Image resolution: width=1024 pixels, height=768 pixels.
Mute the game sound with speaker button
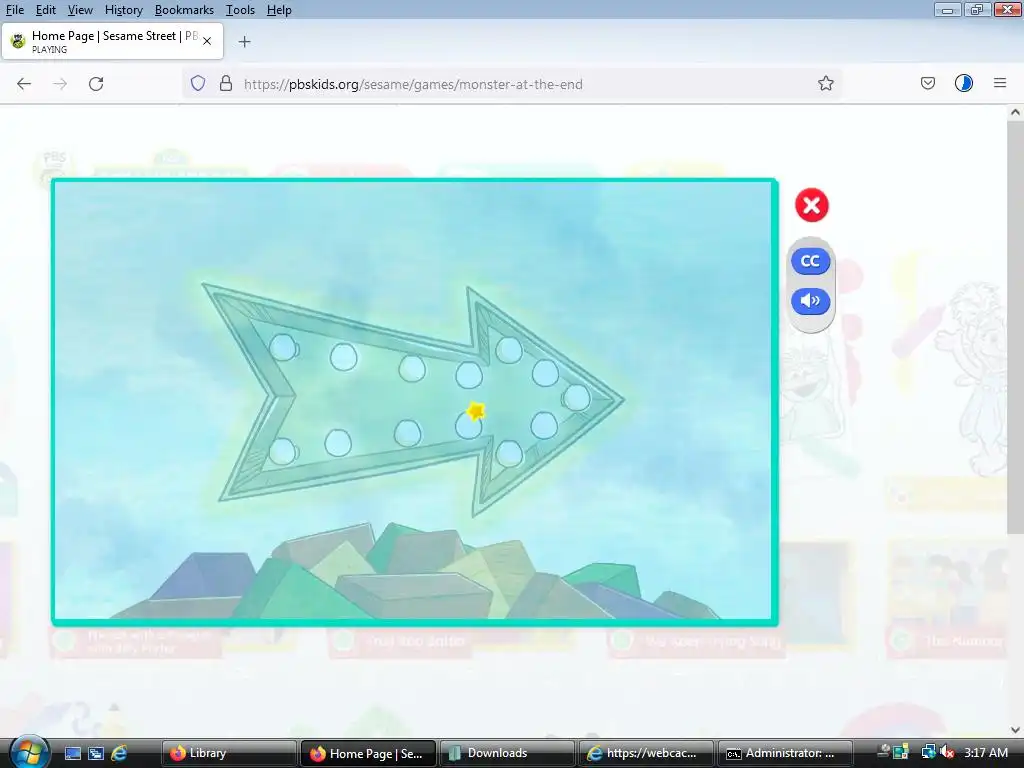tap(810, 301)
